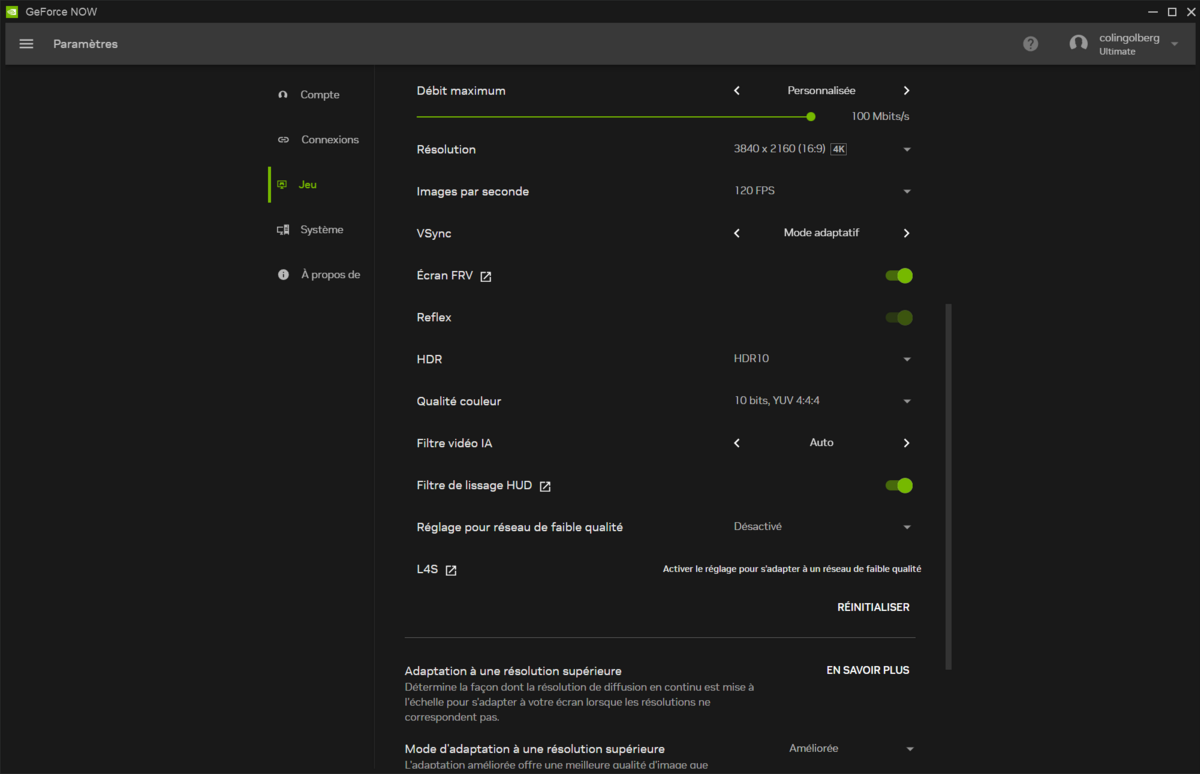The width and height of the screenshot is (1200, 774).
Task: Open the hamburger navigation menu
Action: pos(27,44)
